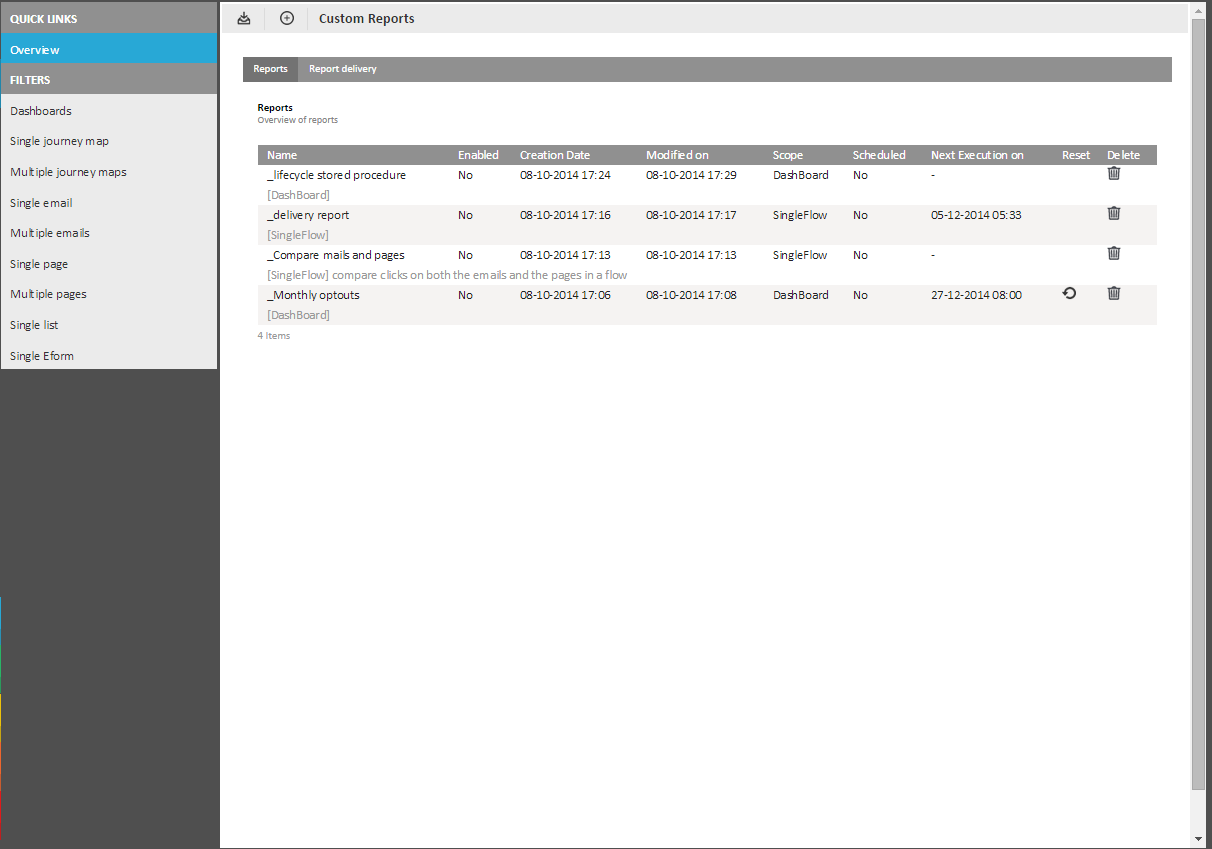Delete the _Compare mails and pages report
This screenshot has height=849, width=1212.
pos(1114,254)
